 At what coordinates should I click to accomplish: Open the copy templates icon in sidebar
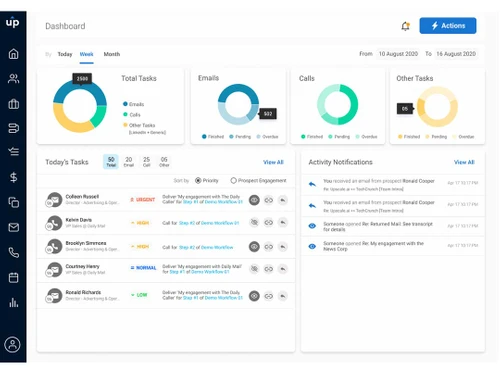point(13,202)
